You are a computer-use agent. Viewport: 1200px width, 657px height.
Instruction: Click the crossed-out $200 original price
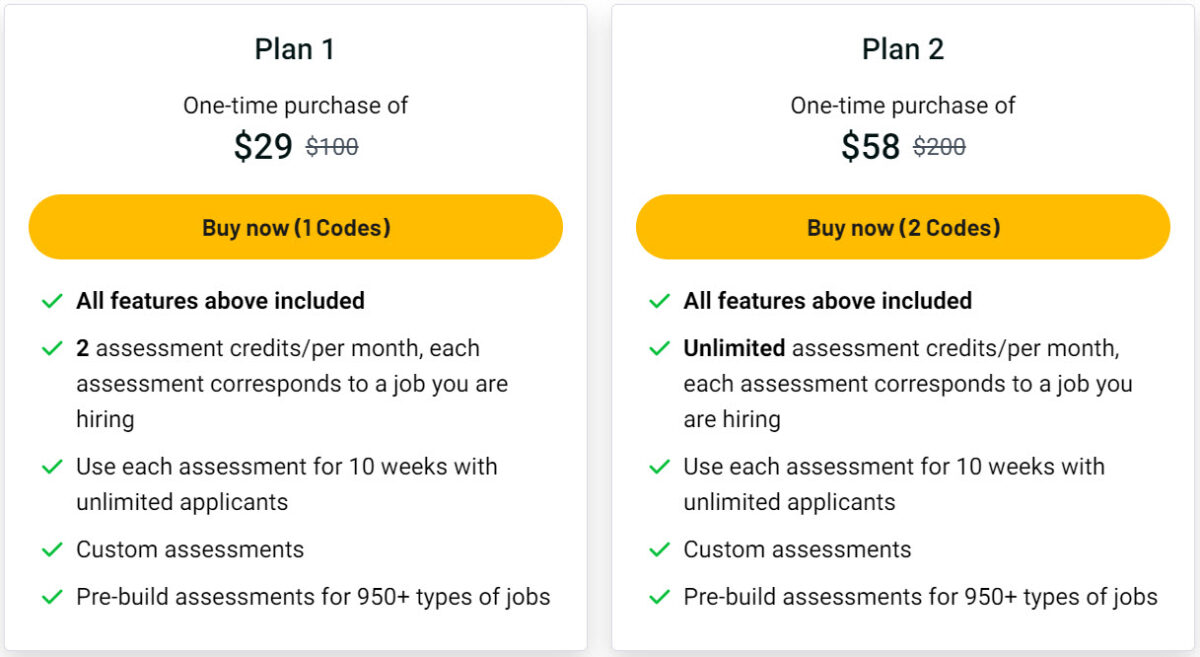941,147
